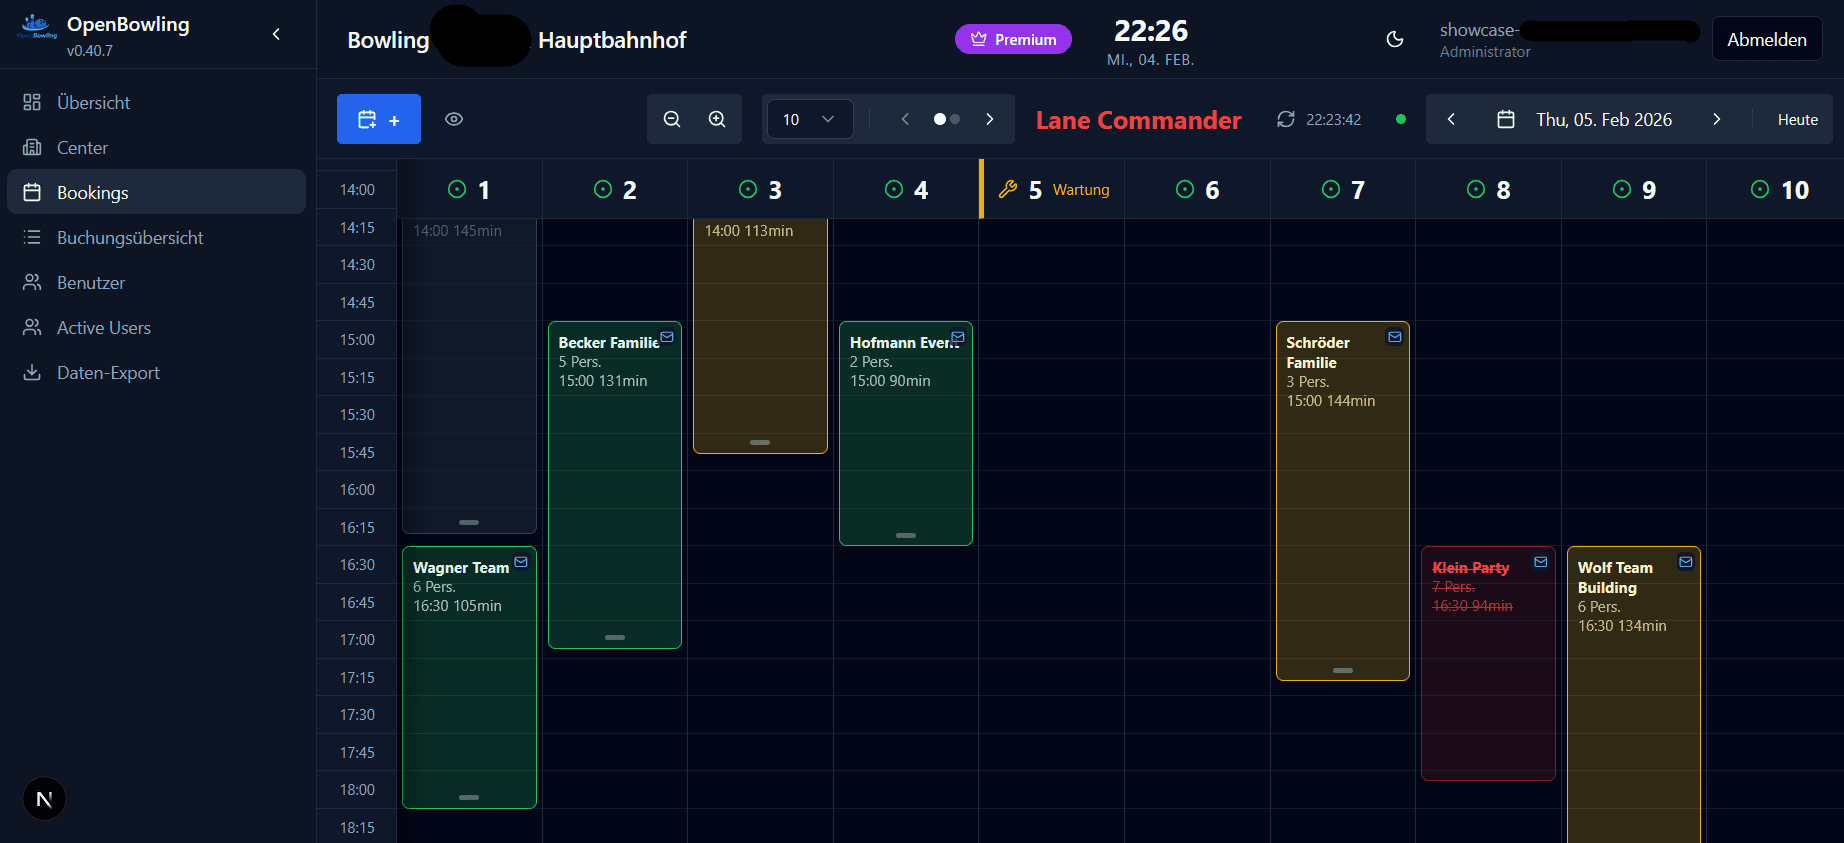This screenshot has height=843, width=1844.
Task: Click the Lane 6 status icon
Action: pos(1185,189)
